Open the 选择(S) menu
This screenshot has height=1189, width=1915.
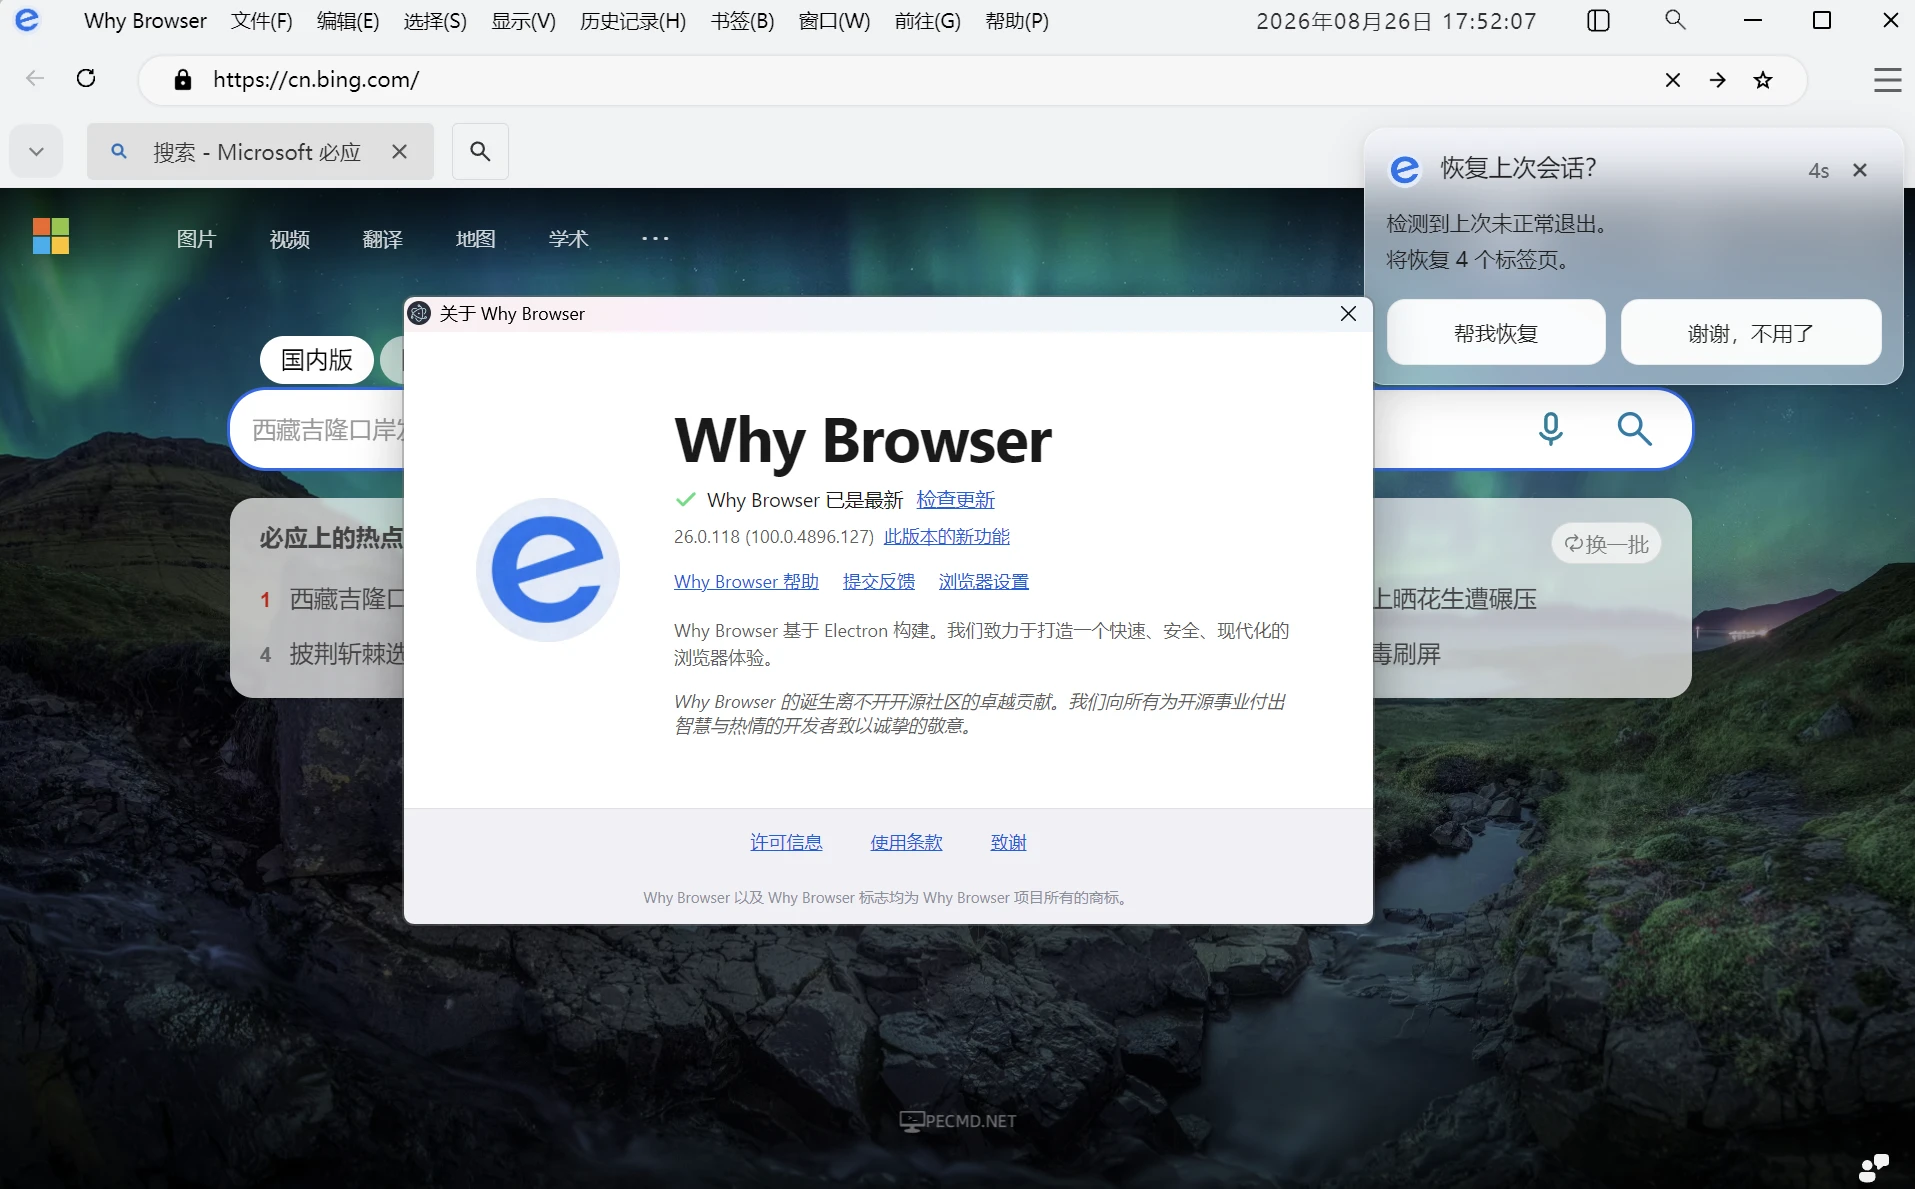[x=435, y=21]
